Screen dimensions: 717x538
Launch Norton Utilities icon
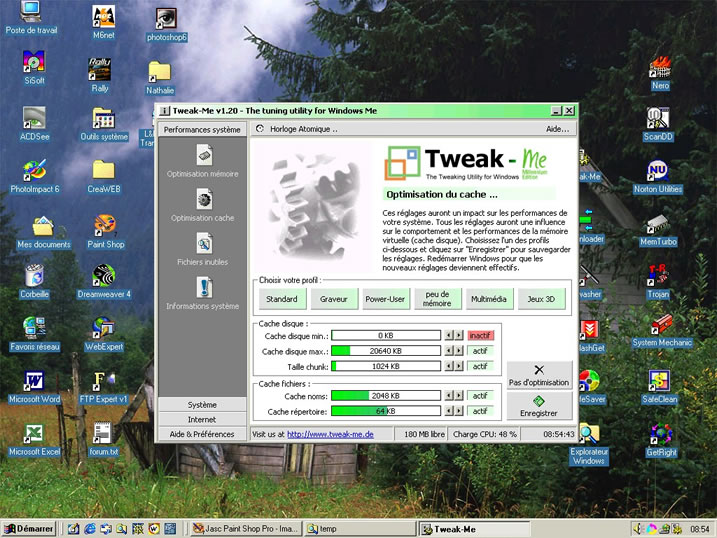click(658, 176)
